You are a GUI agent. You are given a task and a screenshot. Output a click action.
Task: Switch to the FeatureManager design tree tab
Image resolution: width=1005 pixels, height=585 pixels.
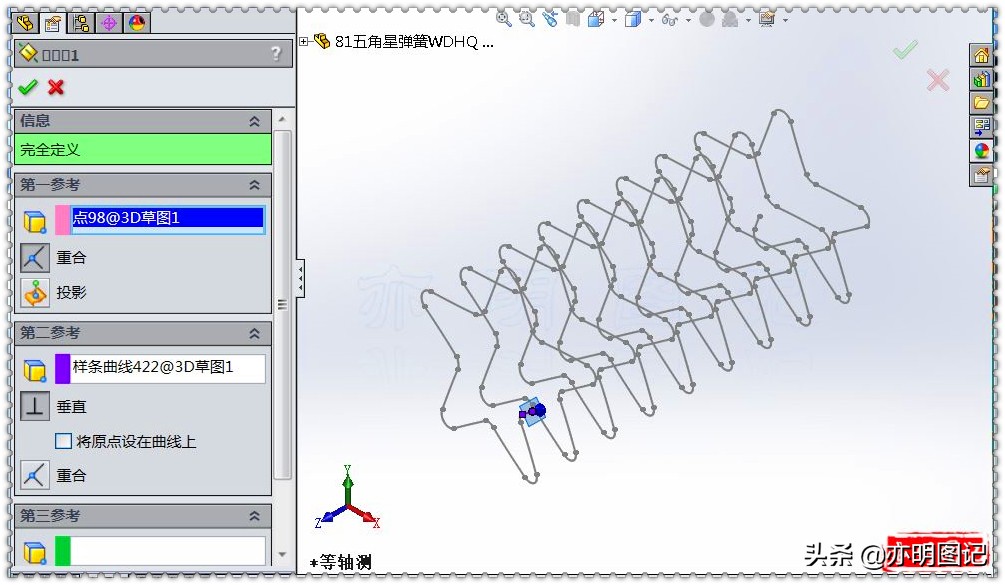tap(25, 22)
